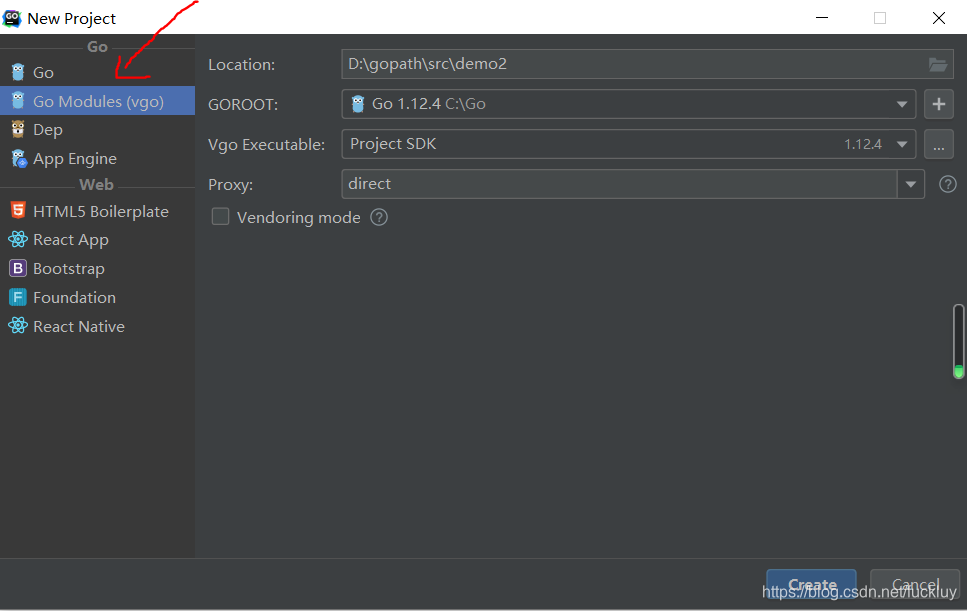Image resolution: width=967 pixels, height=611 pixels.
Task: Enable Vendoring mode
Action: click(x=220, y=217)
